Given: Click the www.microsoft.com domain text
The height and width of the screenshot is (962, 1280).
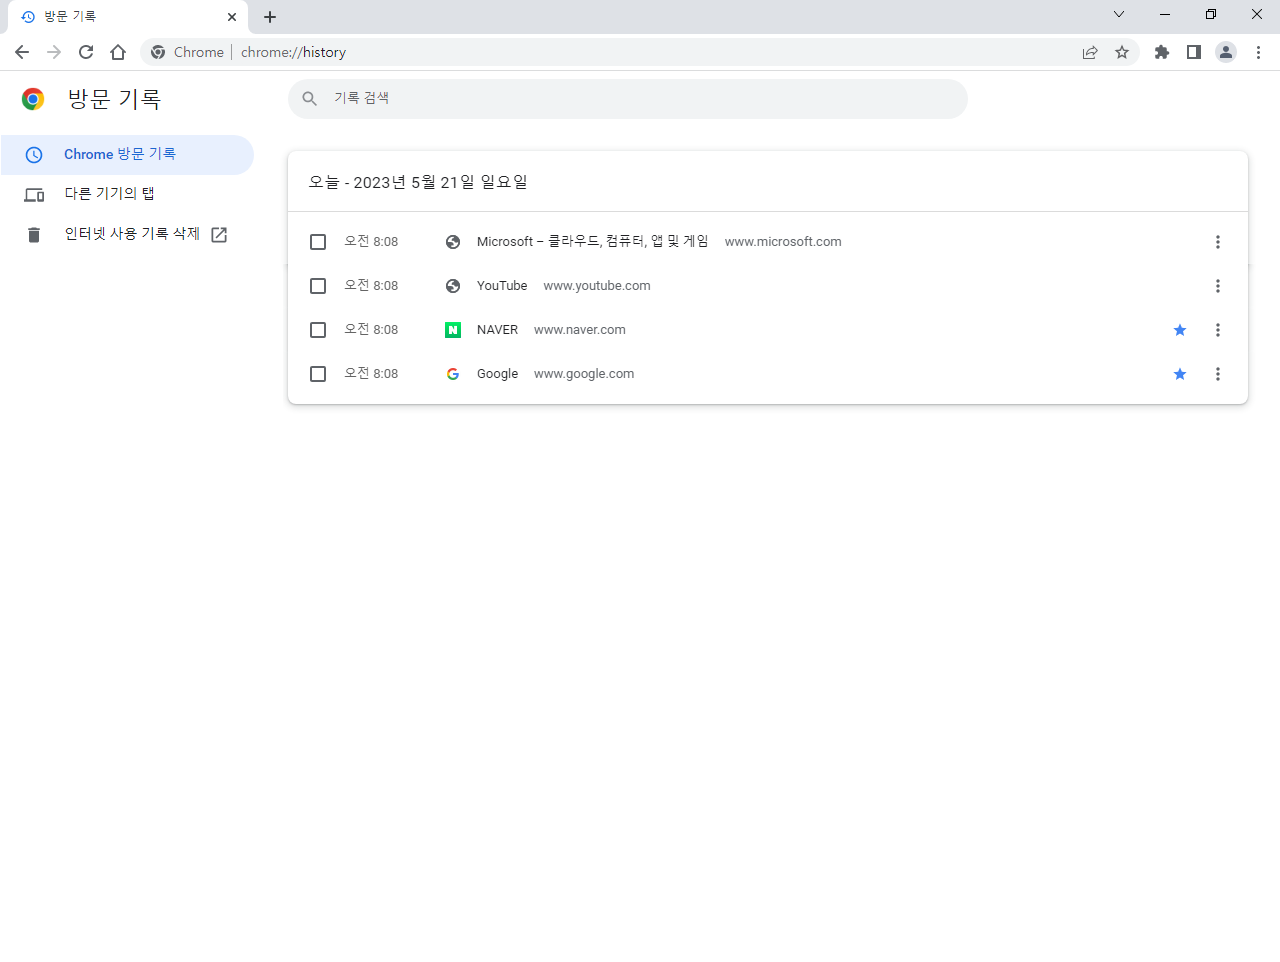Looking at the screenshot, I should pos(783,241).
